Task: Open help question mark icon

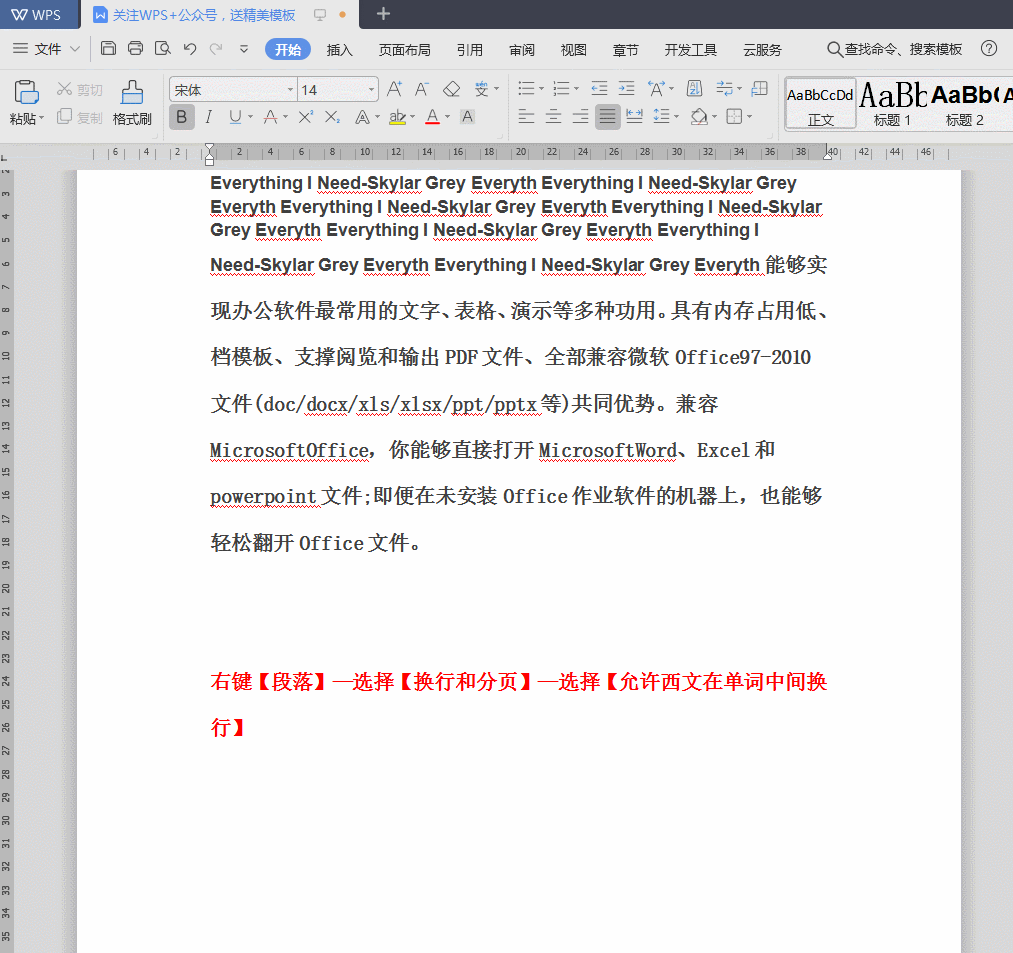Action: [988, 48]
